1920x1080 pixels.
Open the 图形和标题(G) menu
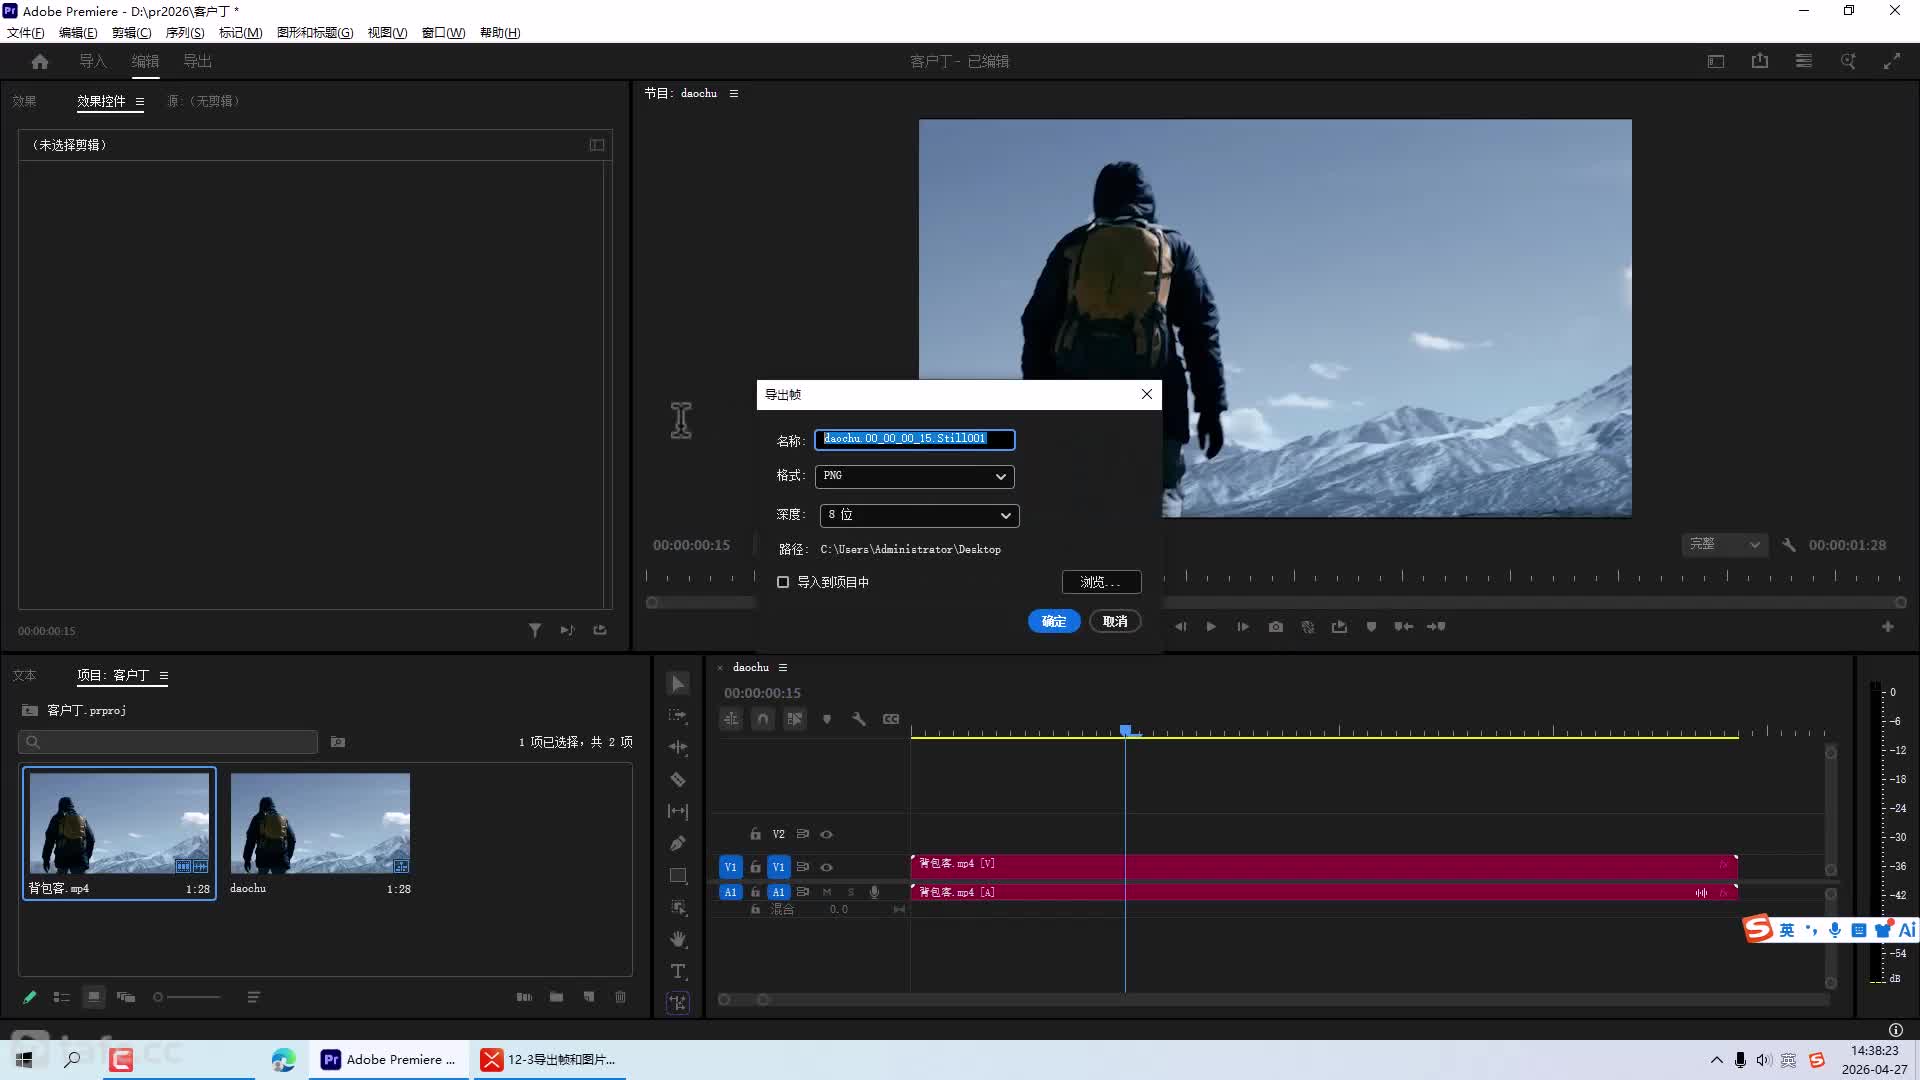pos(315,33)
